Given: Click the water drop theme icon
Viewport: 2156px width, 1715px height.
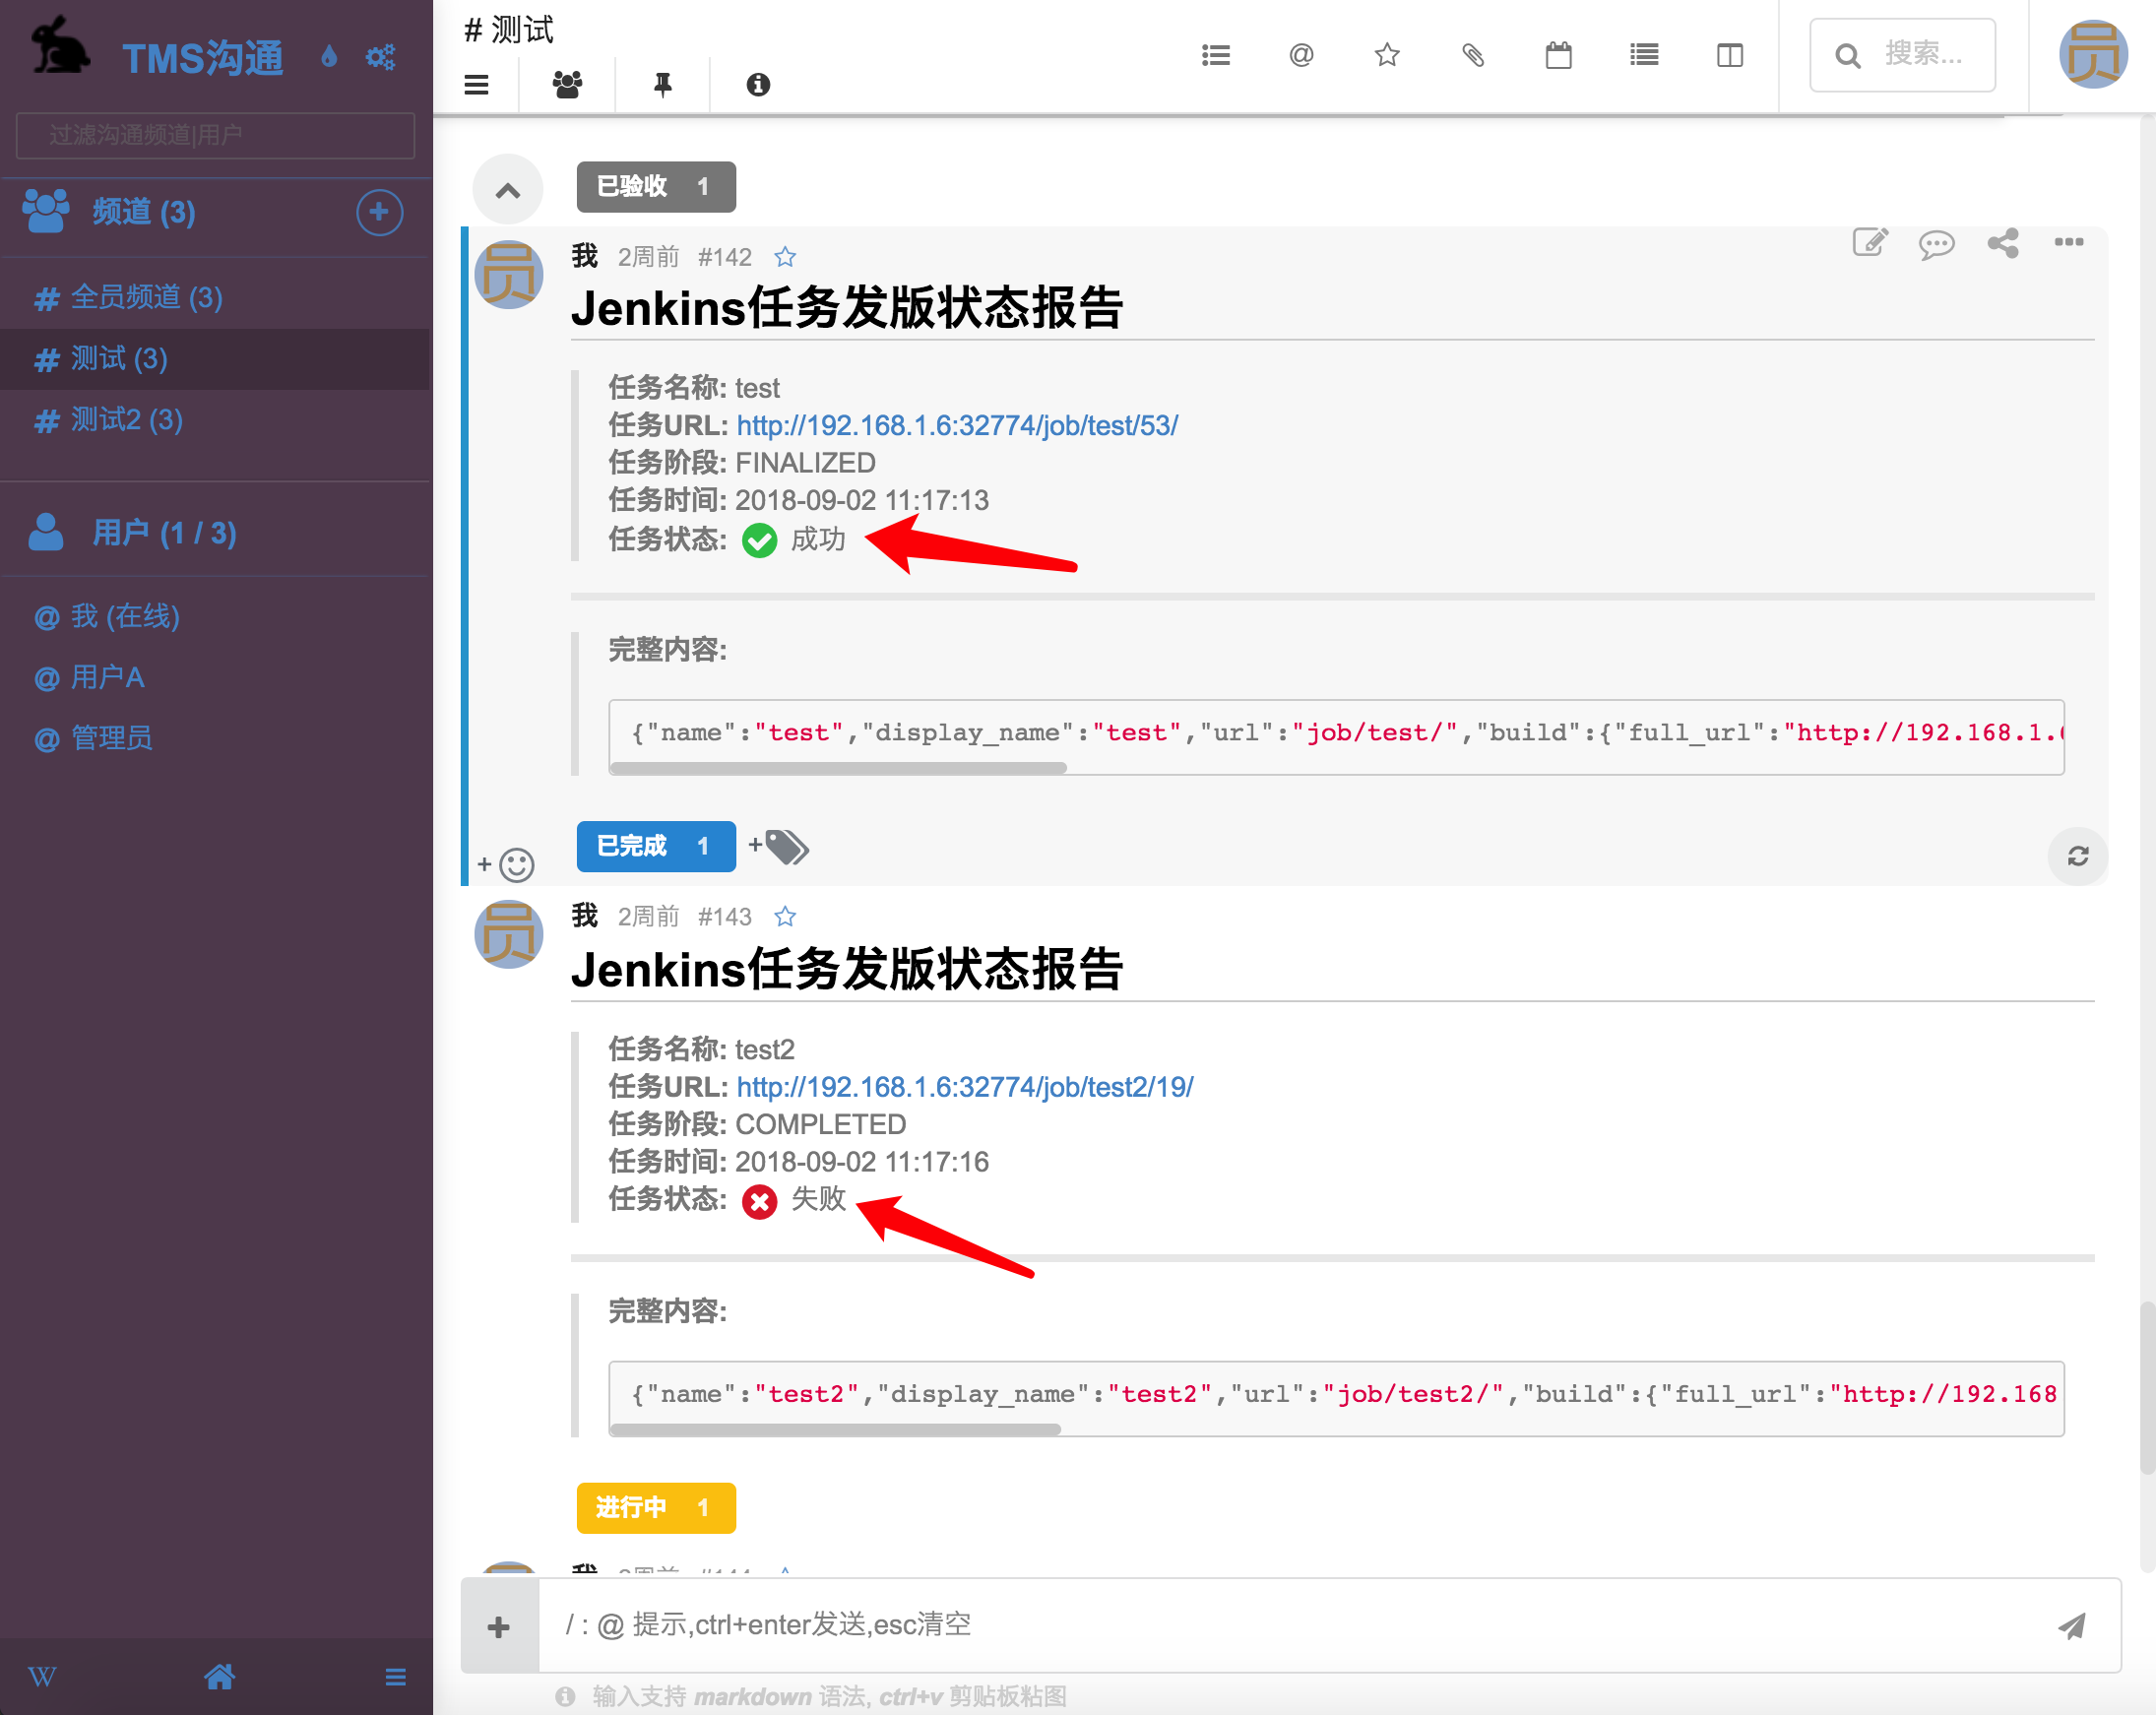Looking at the screenshot, I should [329, 56].
